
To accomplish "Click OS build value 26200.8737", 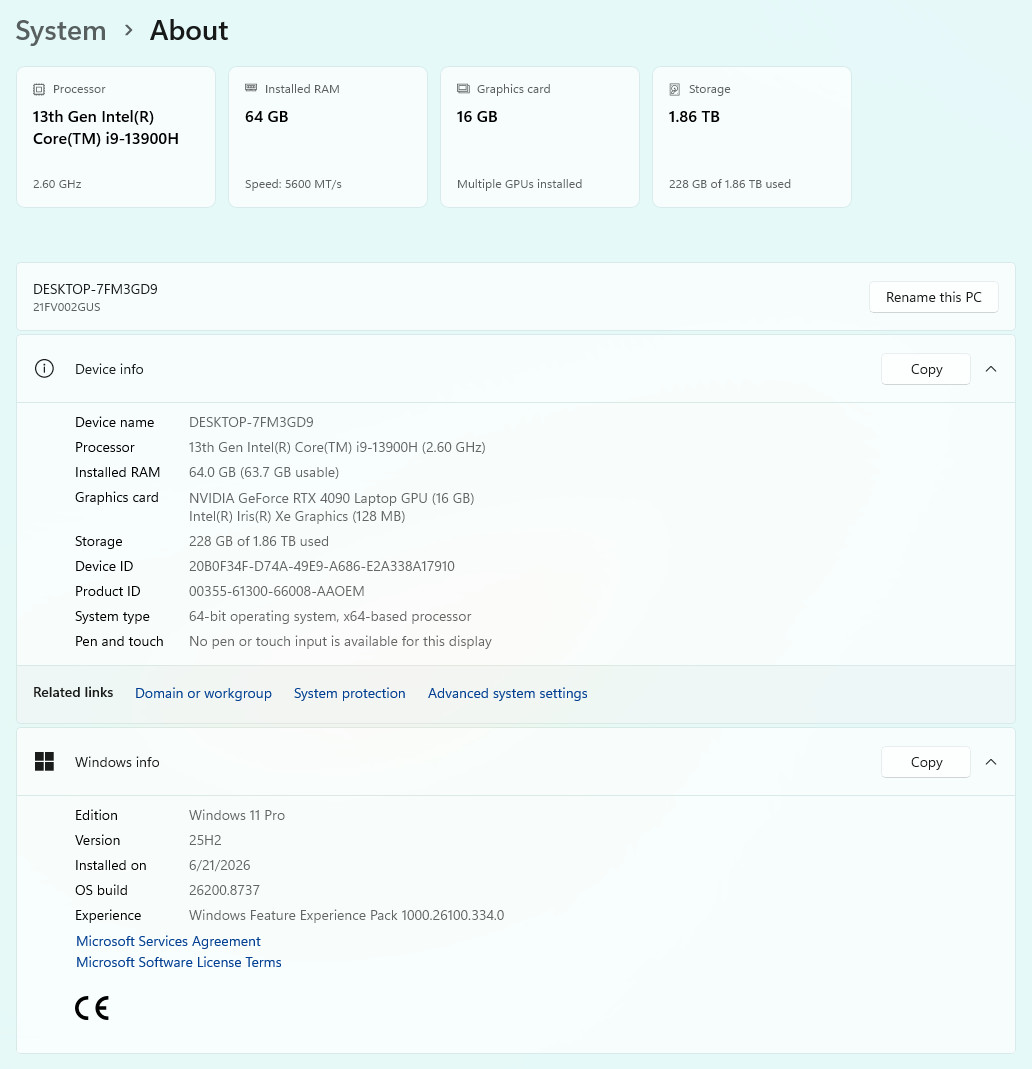I will pyautogui.click(x=224, y=890).
